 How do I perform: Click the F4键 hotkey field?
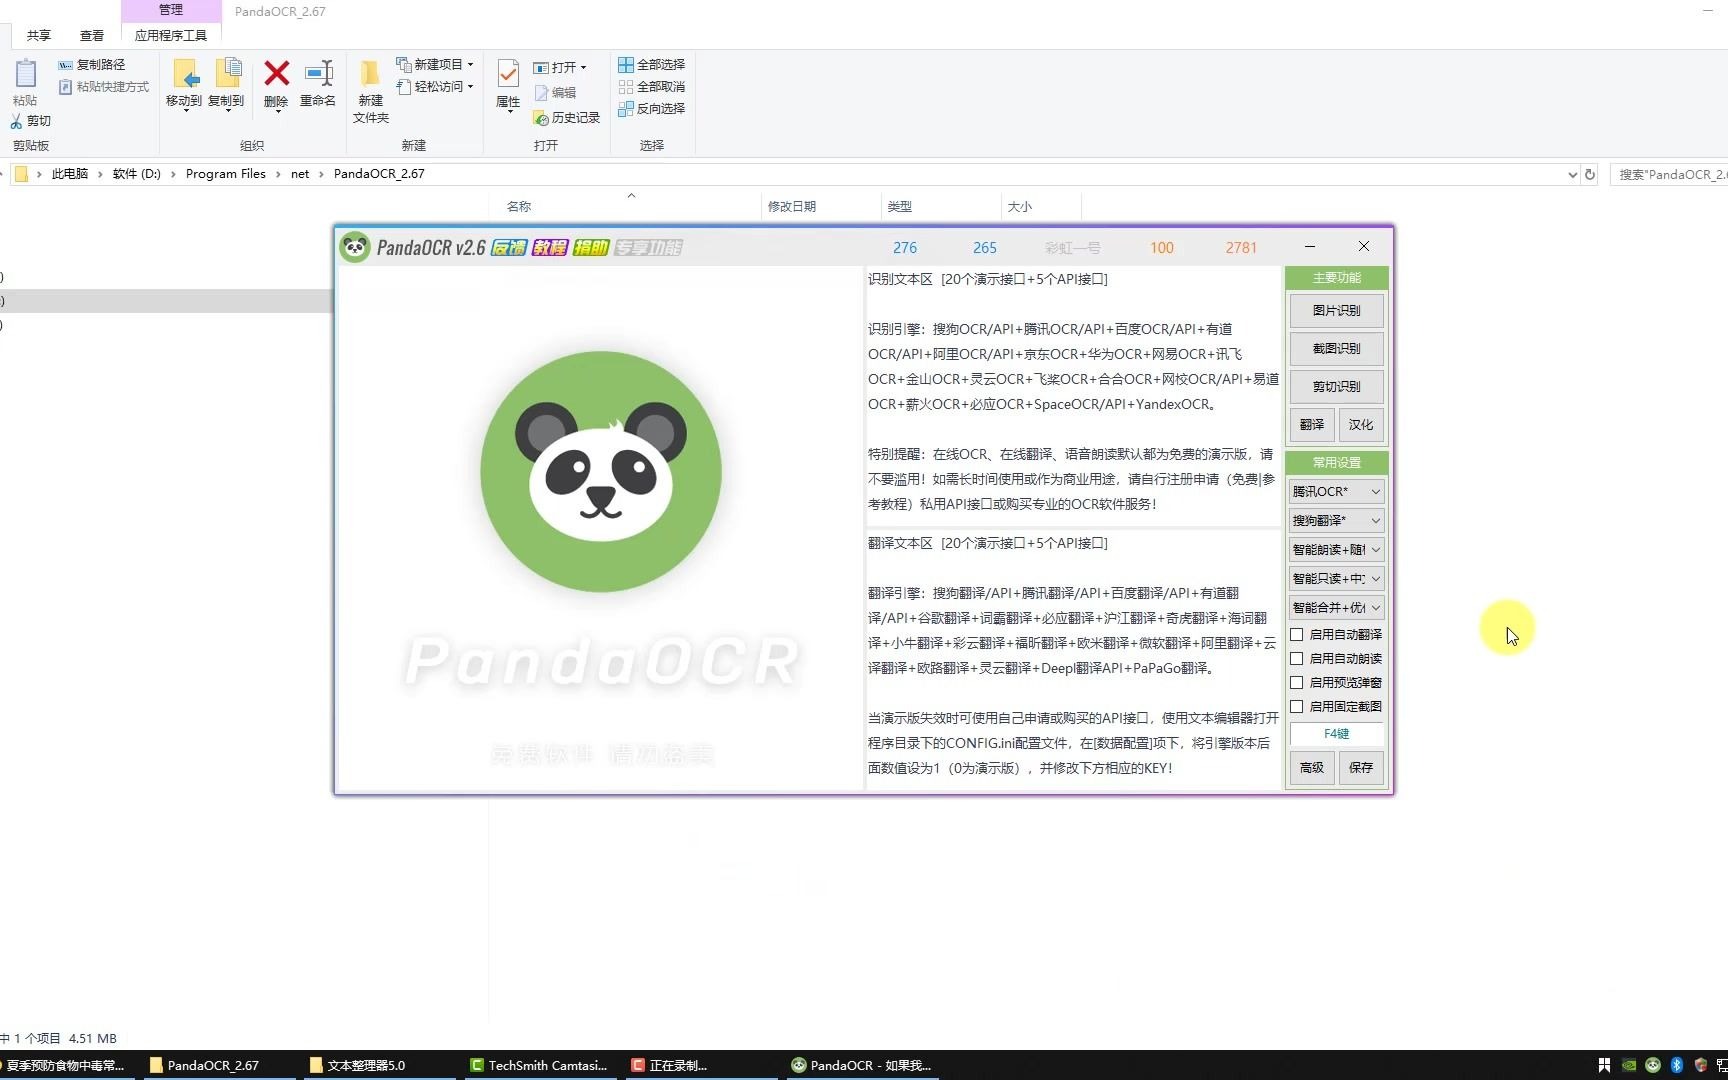[x=1337, y=734]
